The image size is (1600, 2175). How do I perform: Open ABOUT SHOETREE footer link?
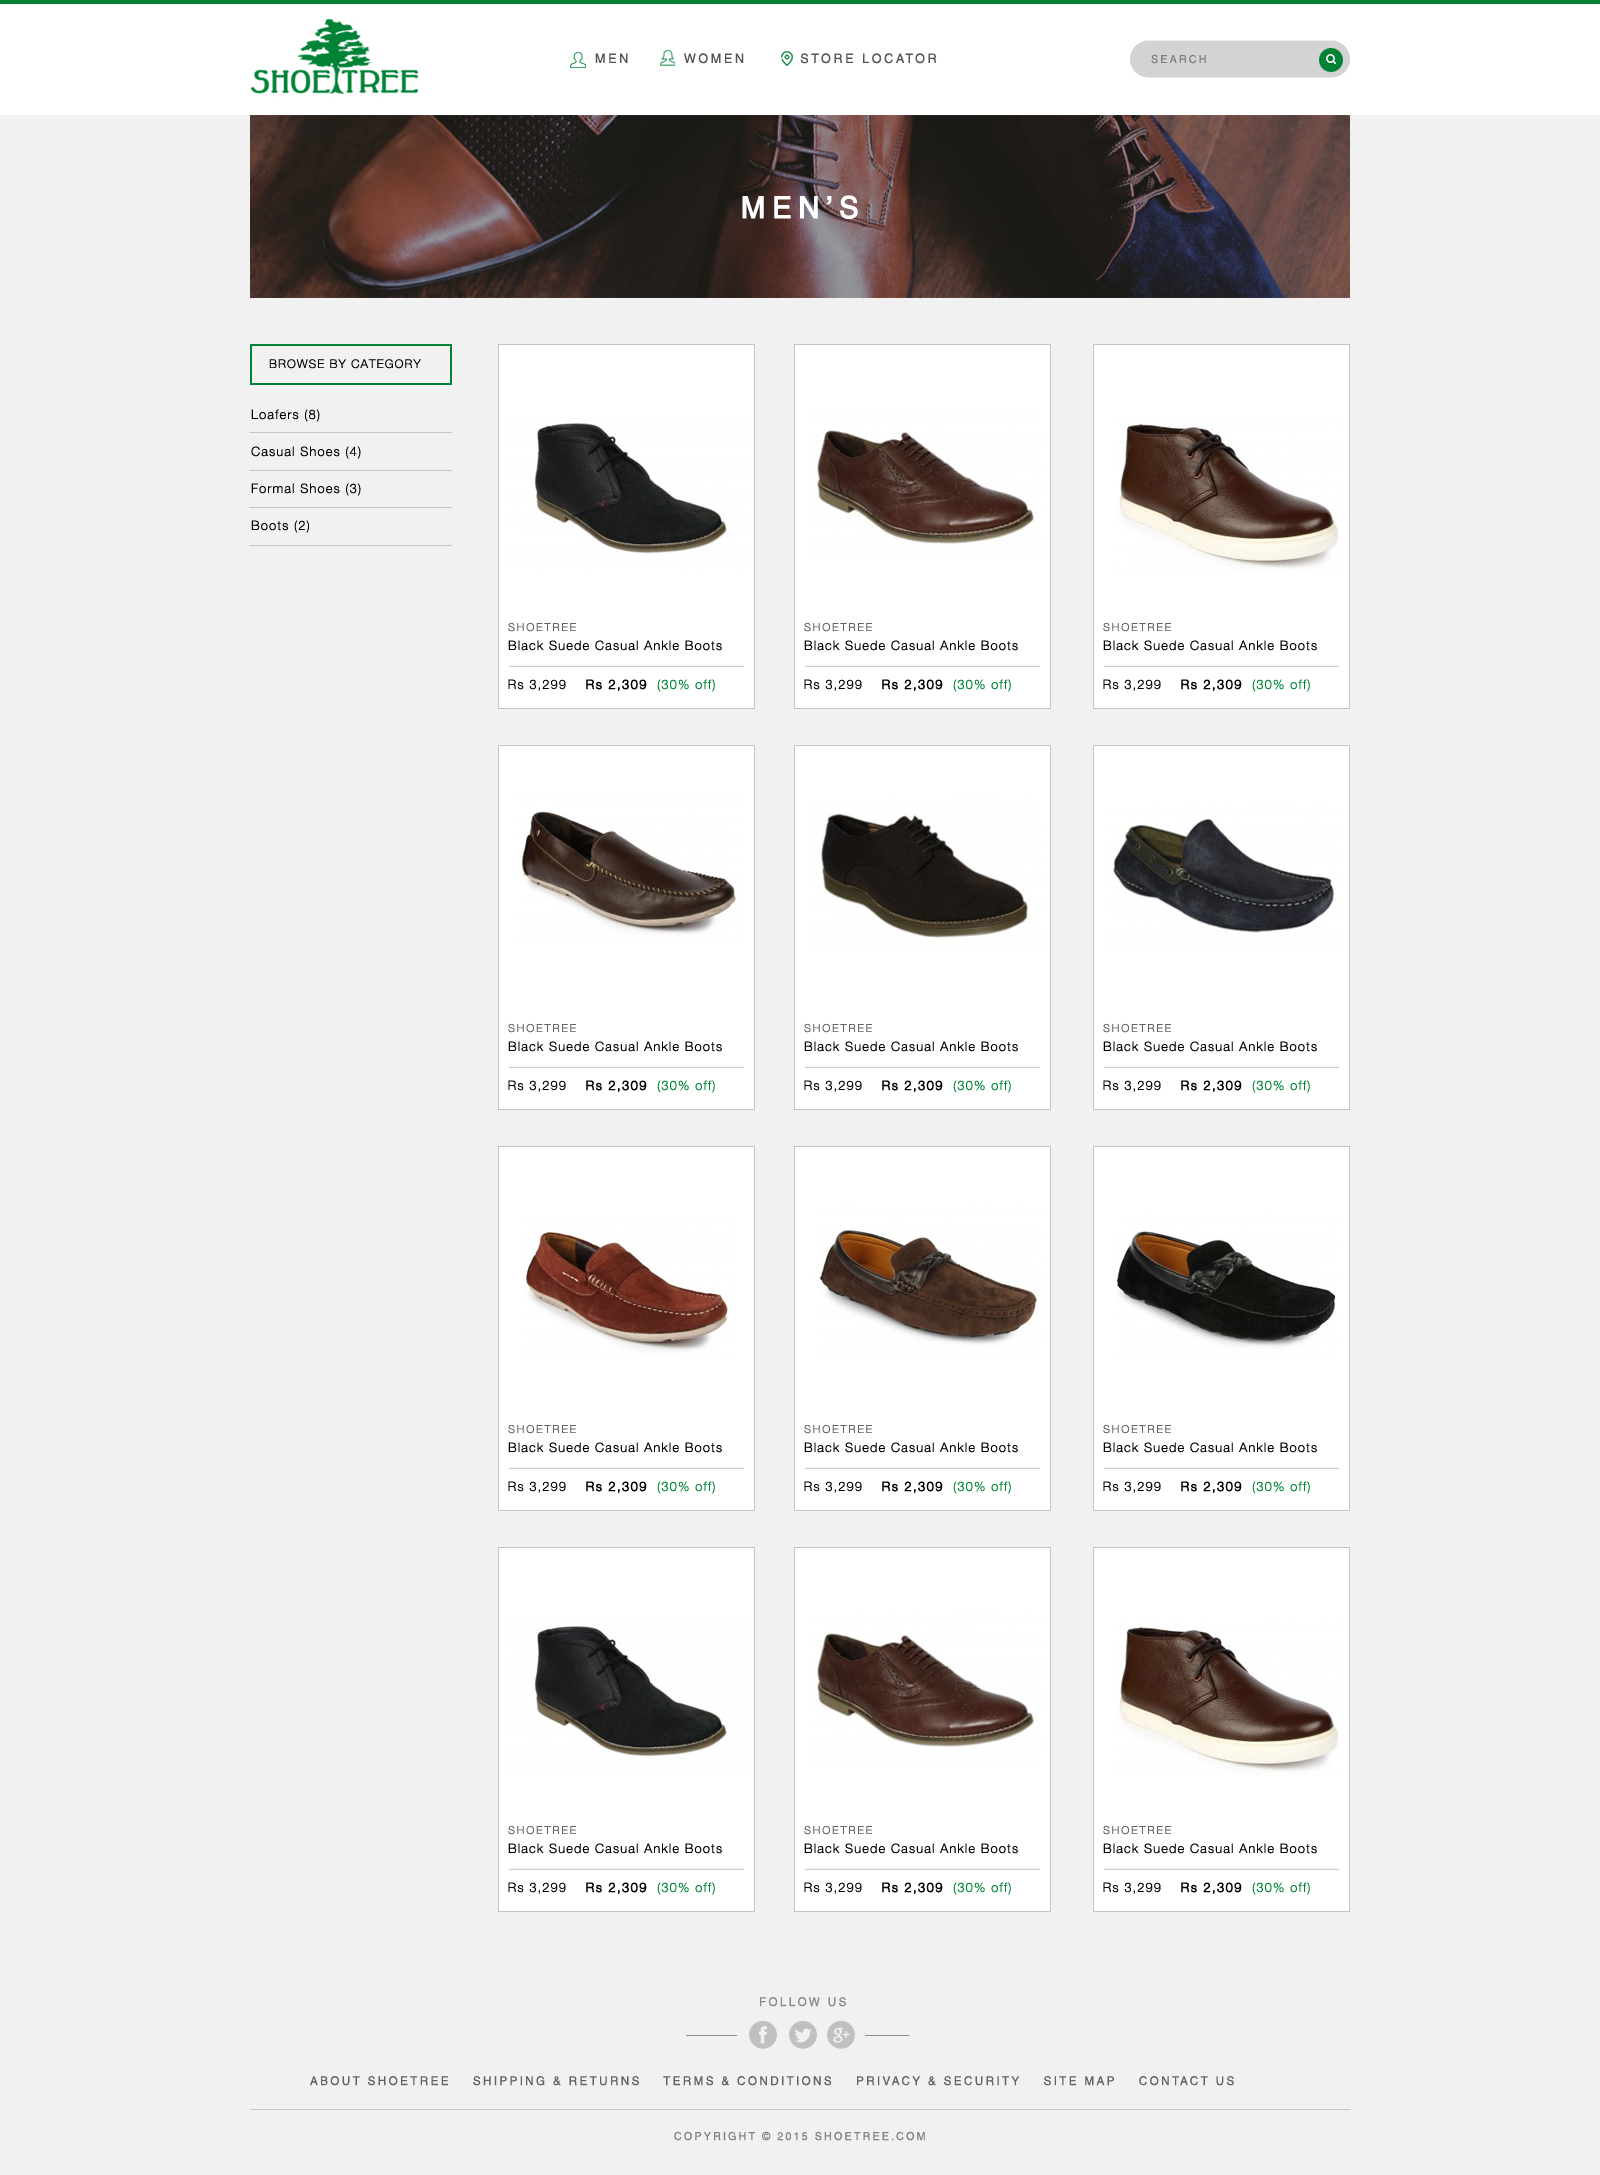coord(380,2081)
